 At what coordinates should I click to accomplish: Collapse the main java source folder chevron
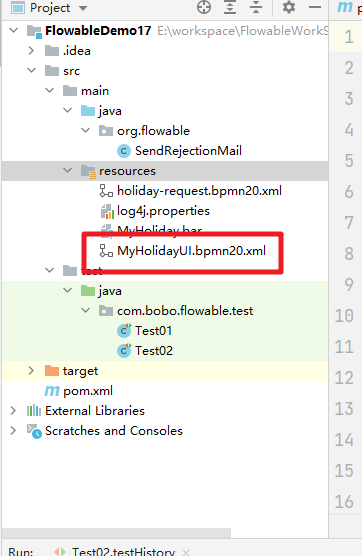[68, 111]
